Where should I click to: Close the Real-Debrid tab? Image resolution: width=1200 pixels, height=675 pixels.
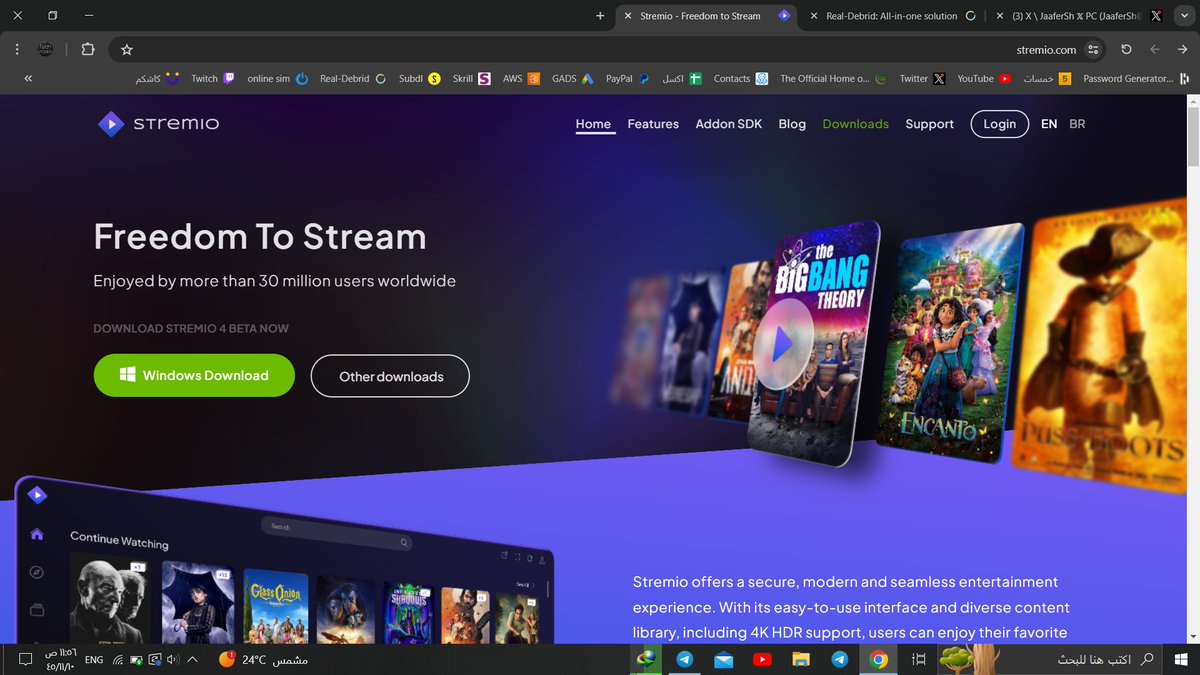(813, 16)
